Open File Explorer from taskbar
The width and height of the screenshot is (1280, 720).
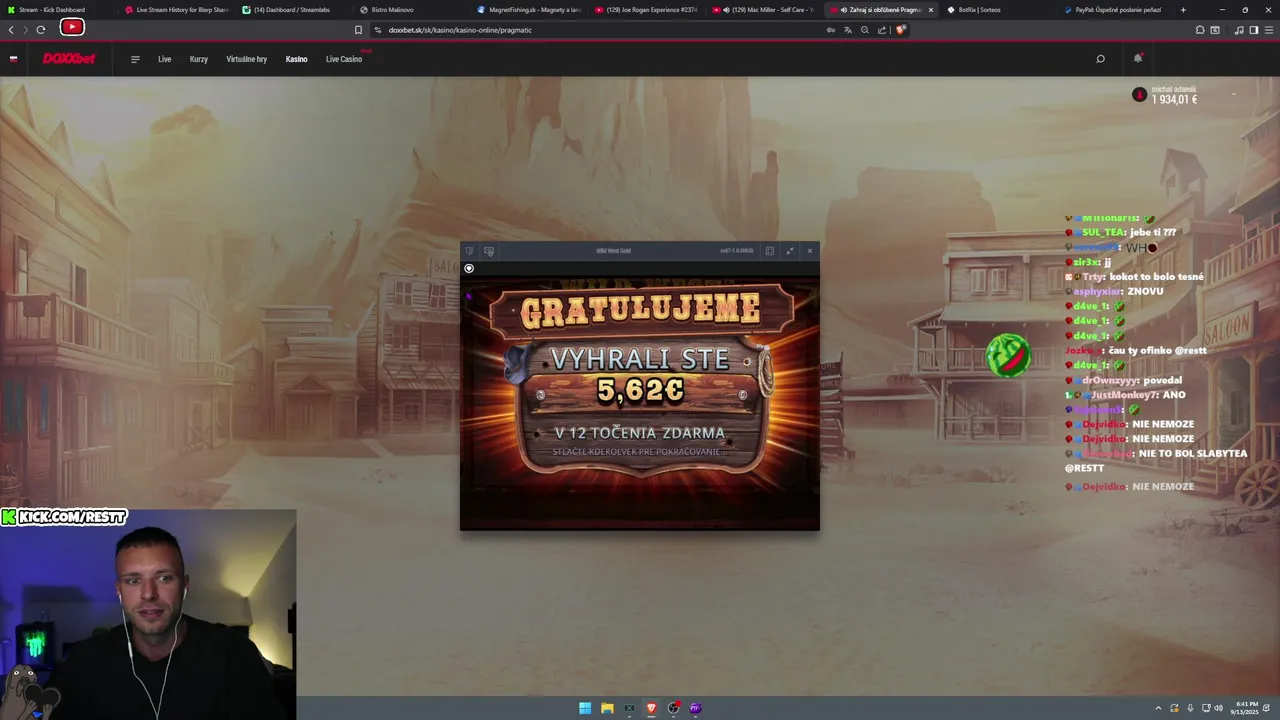click(607, 708)
